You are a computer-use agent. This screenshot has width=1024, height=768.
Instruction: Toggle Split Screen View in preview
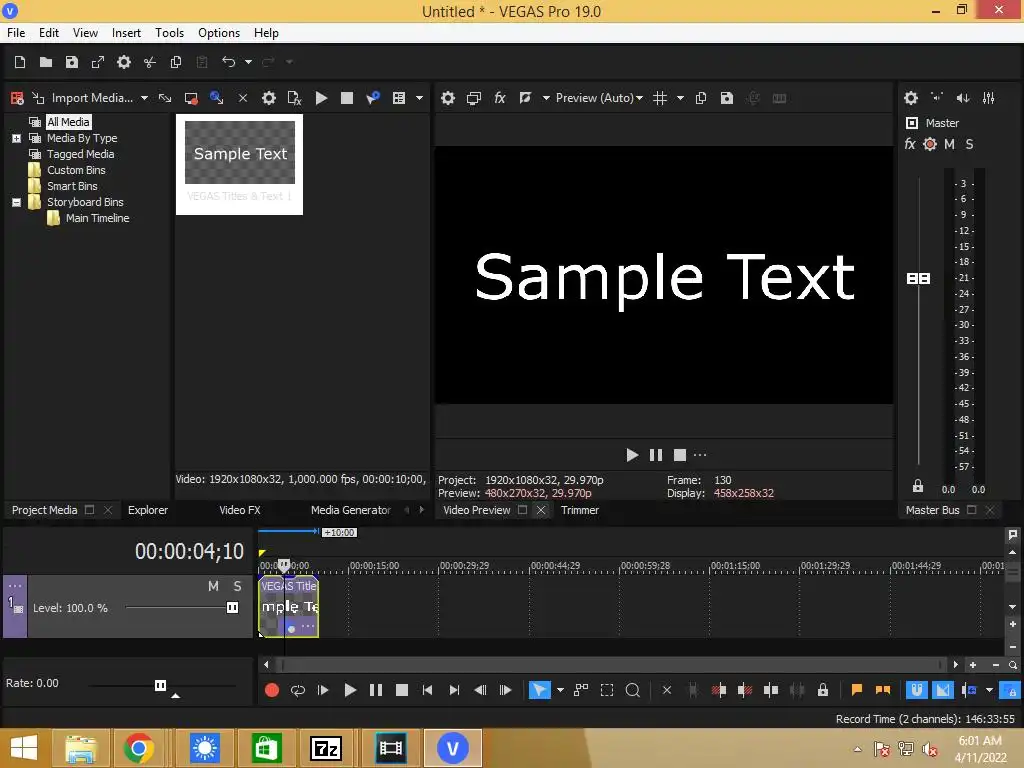click(x=525, y=98)
